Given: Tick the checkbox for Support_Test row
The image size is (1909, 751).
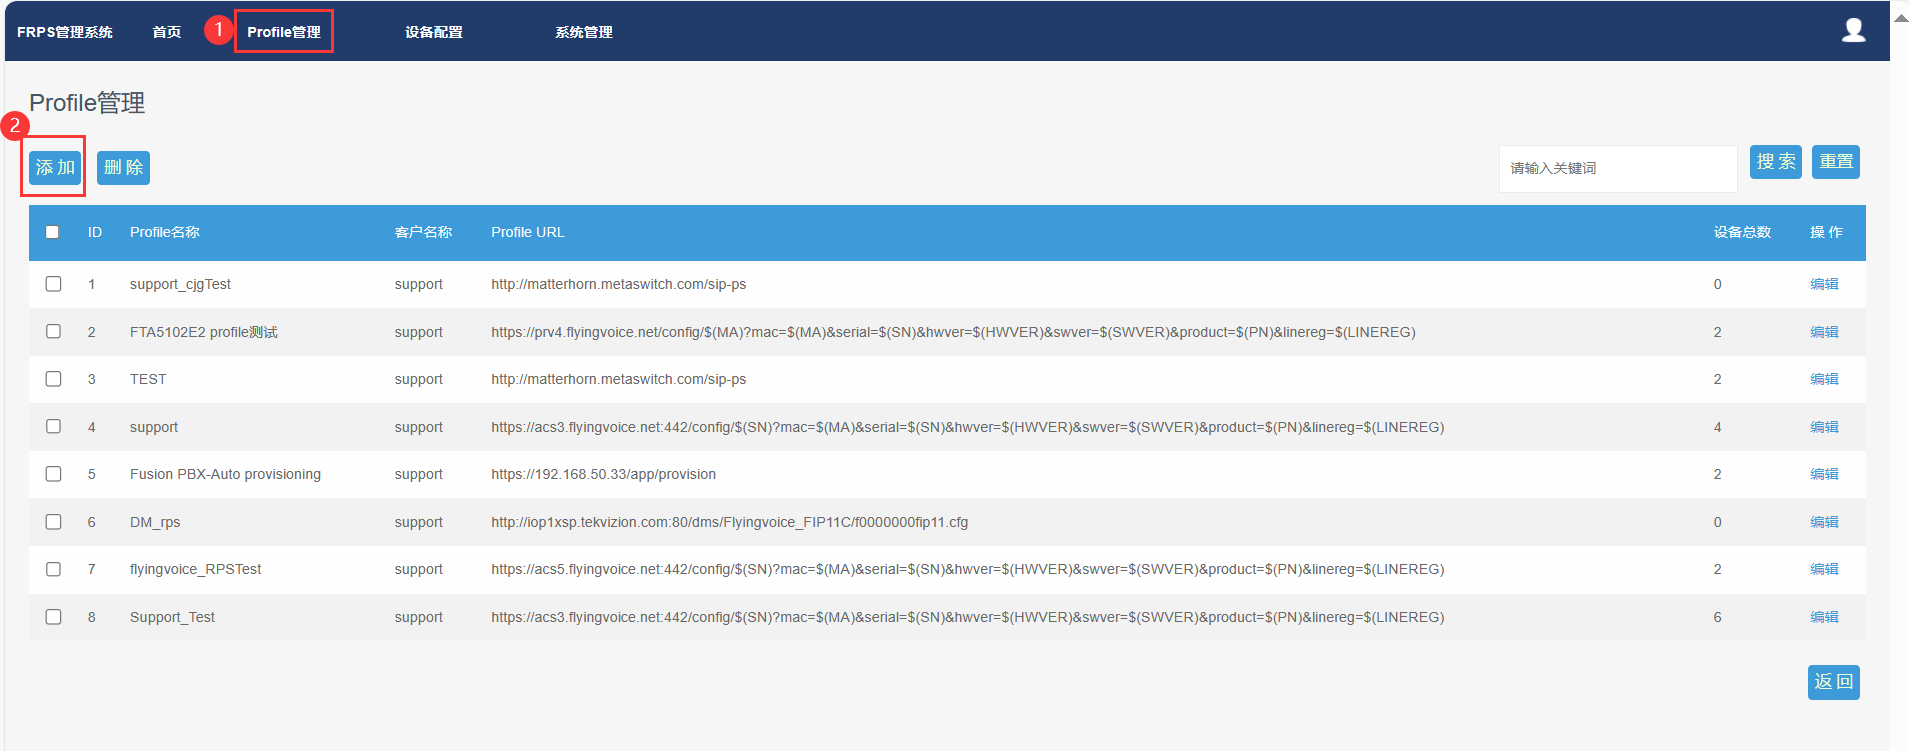Looking at the screenshot, I should click(x=54, y=617).
